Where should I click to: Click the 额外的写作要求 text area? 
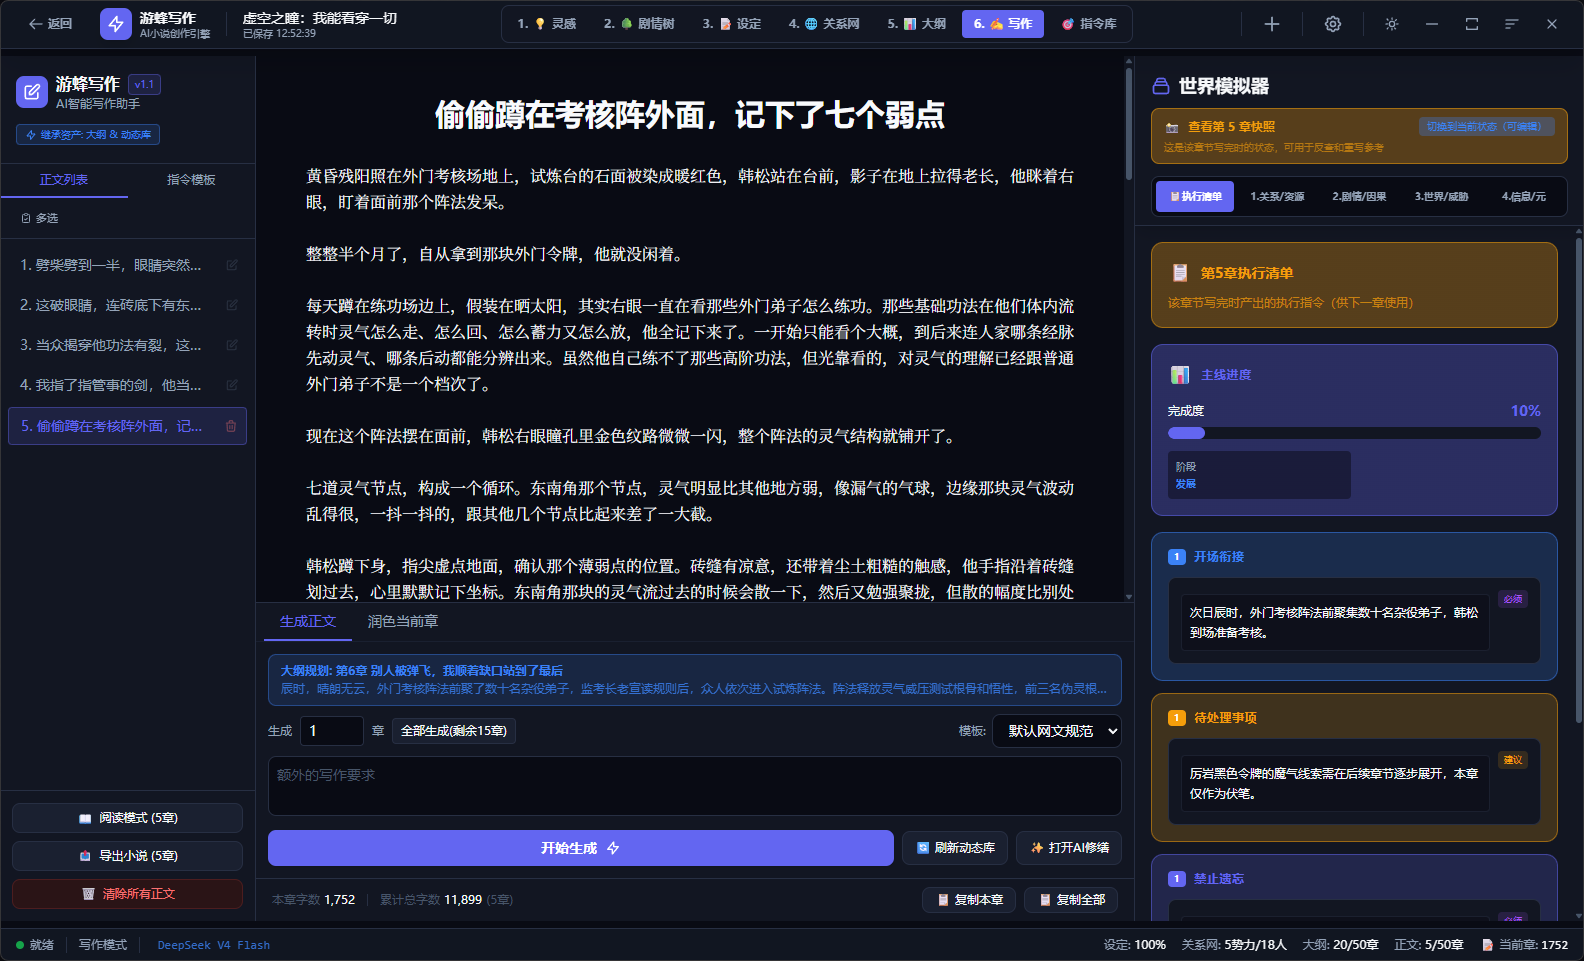tap(695, 786)
